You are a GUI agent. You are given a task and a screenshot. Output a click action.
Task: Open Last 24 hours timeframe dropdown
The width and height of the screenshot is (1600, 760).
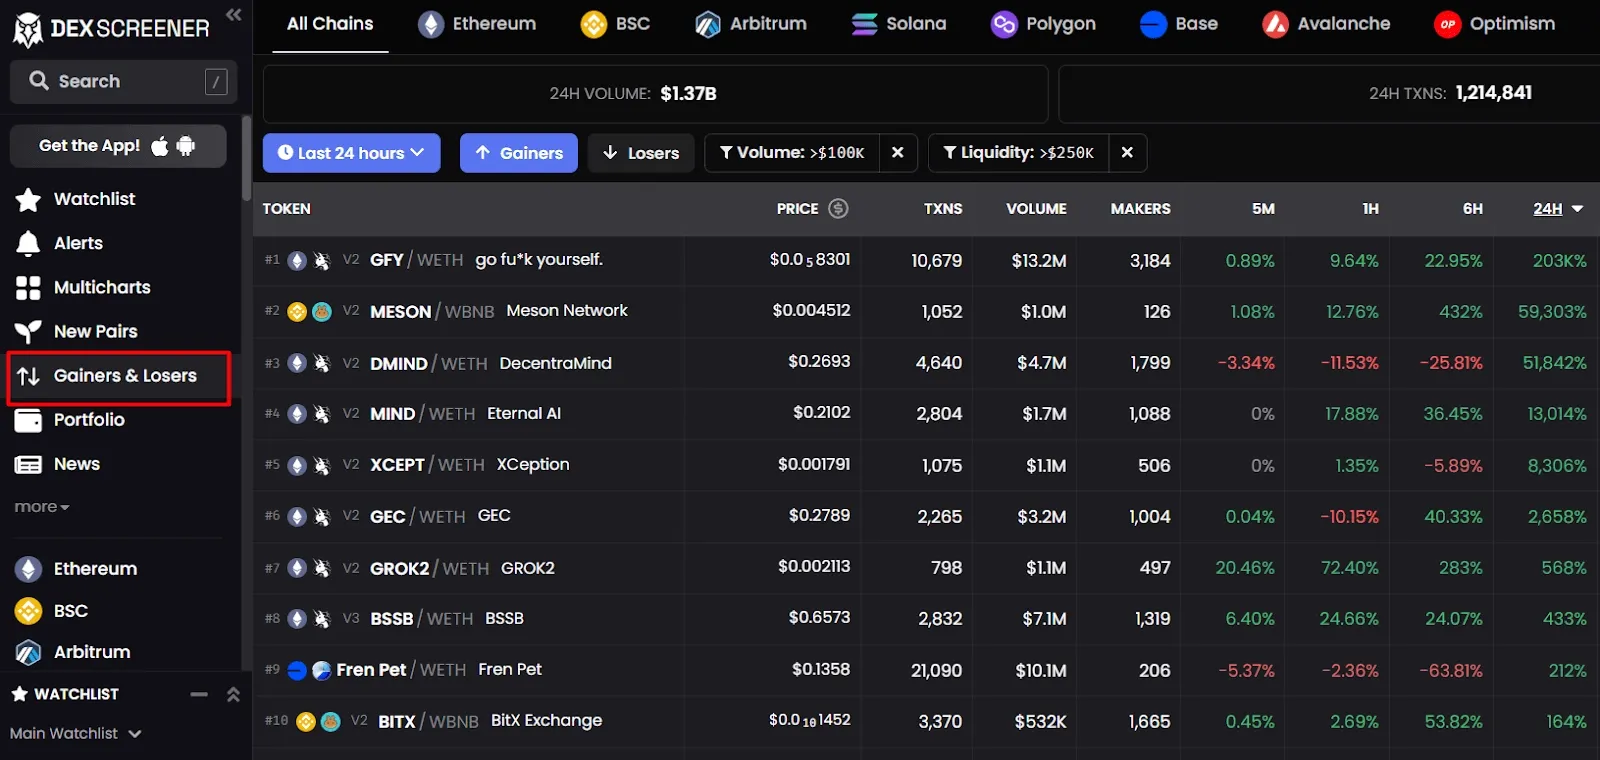click(x=352, y=153)
